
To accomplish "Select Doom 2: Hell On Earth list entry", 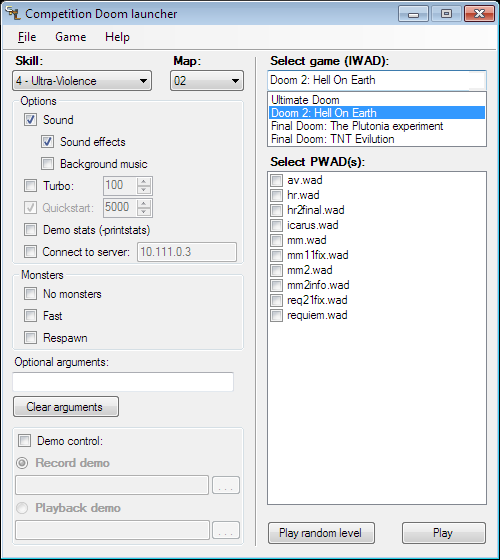I will pyautogui.click(x=377, y=113).
